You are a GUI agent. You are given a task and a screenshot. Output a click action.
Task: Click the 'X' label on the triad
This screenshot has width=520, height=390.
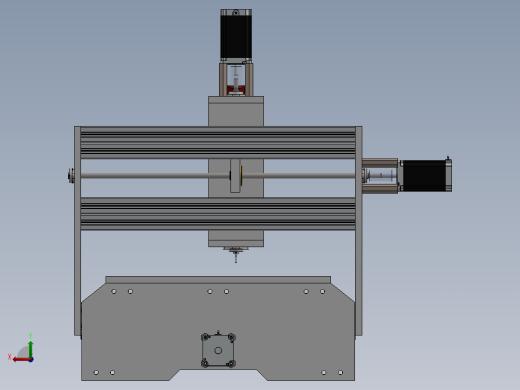[10, 357]
